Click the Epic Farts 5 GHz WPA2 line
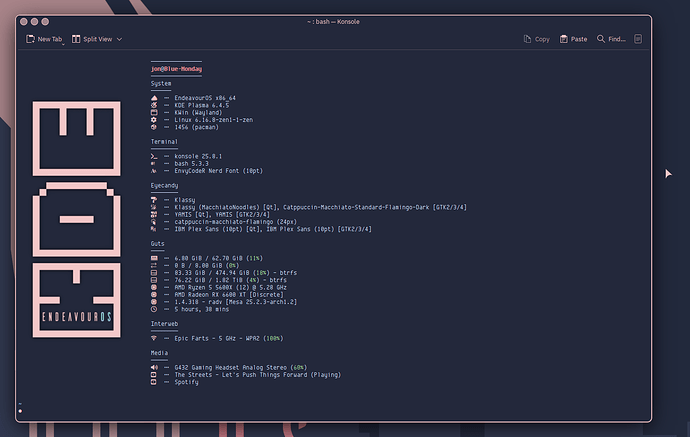Viewport: 690px width, 437px height. (x=229, y=338)
